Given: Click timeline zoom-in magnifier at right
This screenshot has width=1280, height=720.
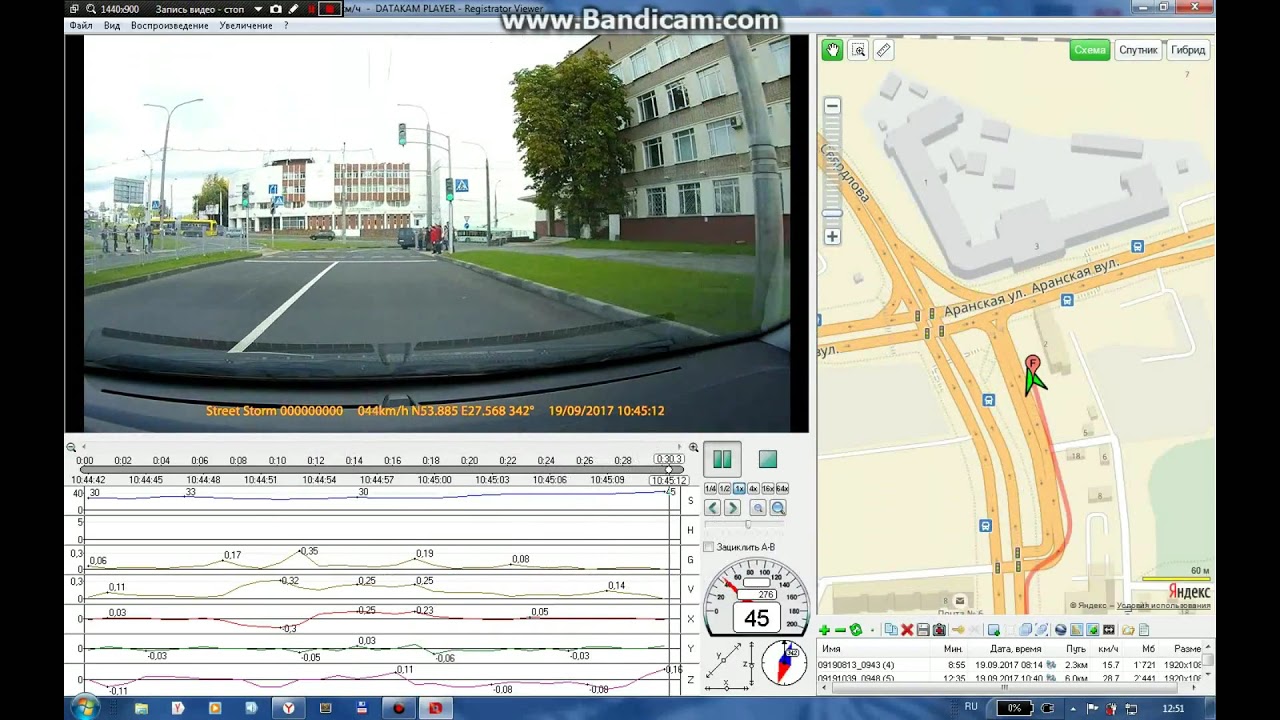Looking at the screenshot, I should tap(693, 447).
